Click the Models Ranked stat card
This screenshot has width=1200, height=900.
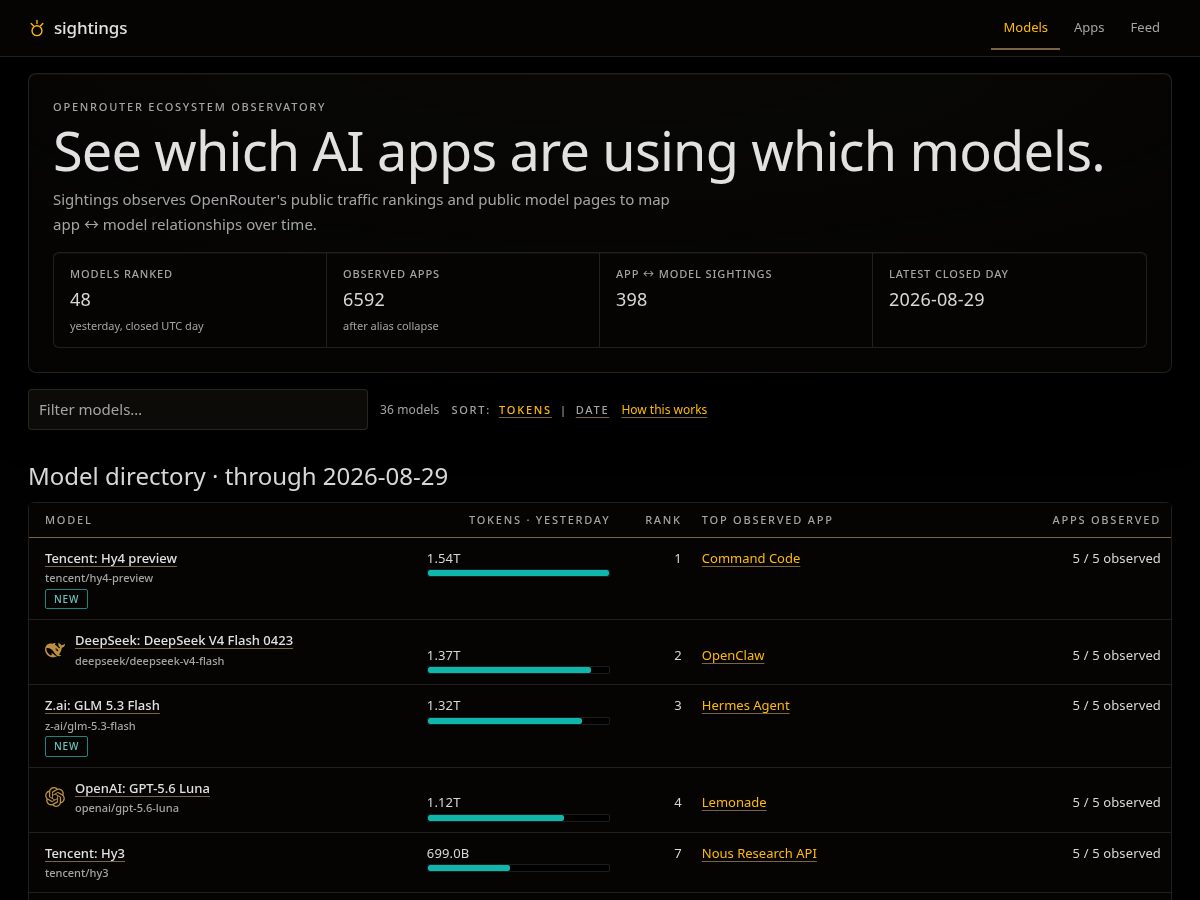pos(190,300)
